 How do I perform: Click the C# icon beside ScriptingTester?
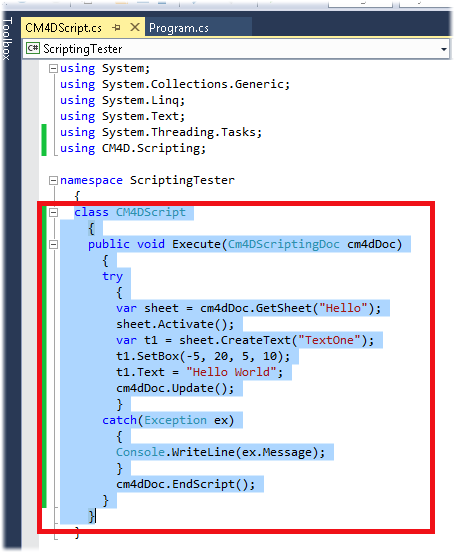(33, 48)
